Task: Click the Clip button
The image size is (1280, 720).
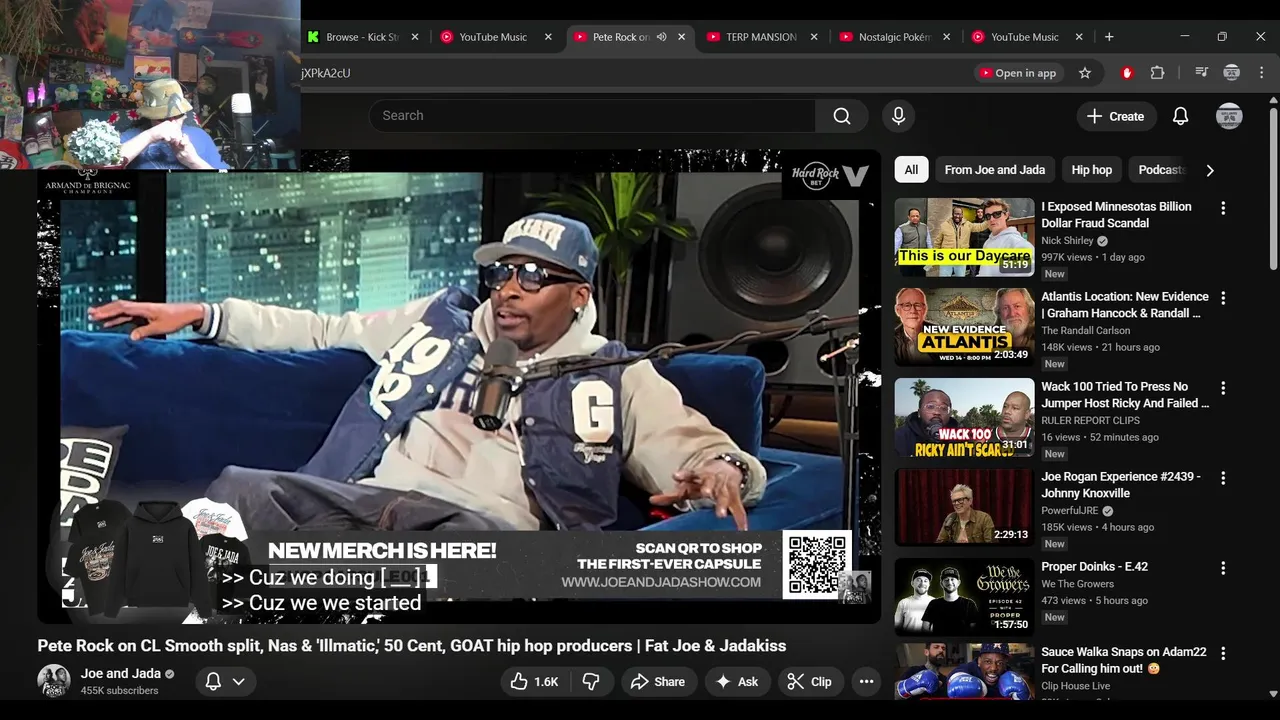Action: tap(810, 682)
